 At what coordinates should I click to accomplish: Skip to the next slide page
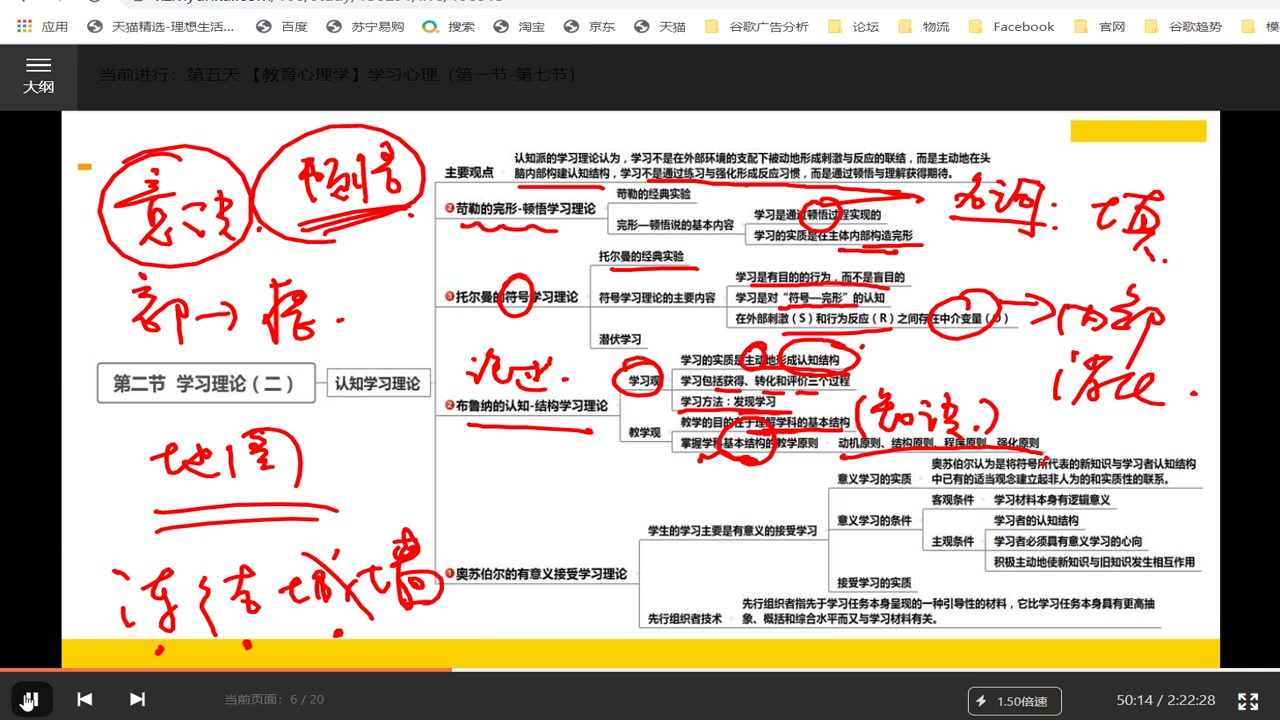coord(138,699)
